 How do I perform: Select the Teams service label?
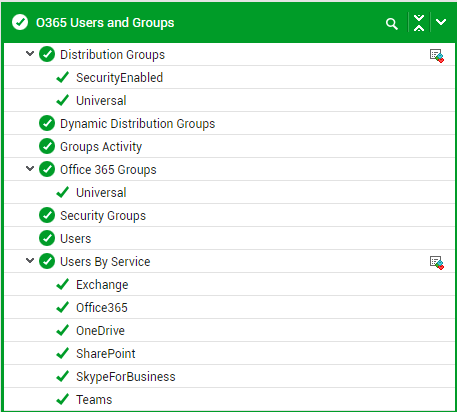point(94,400)
